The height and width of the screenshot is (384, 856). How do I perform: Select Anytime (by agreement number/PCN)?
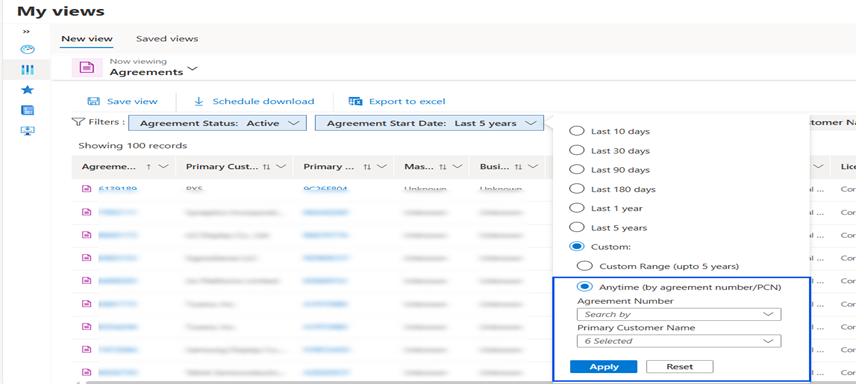click(585, 286)
